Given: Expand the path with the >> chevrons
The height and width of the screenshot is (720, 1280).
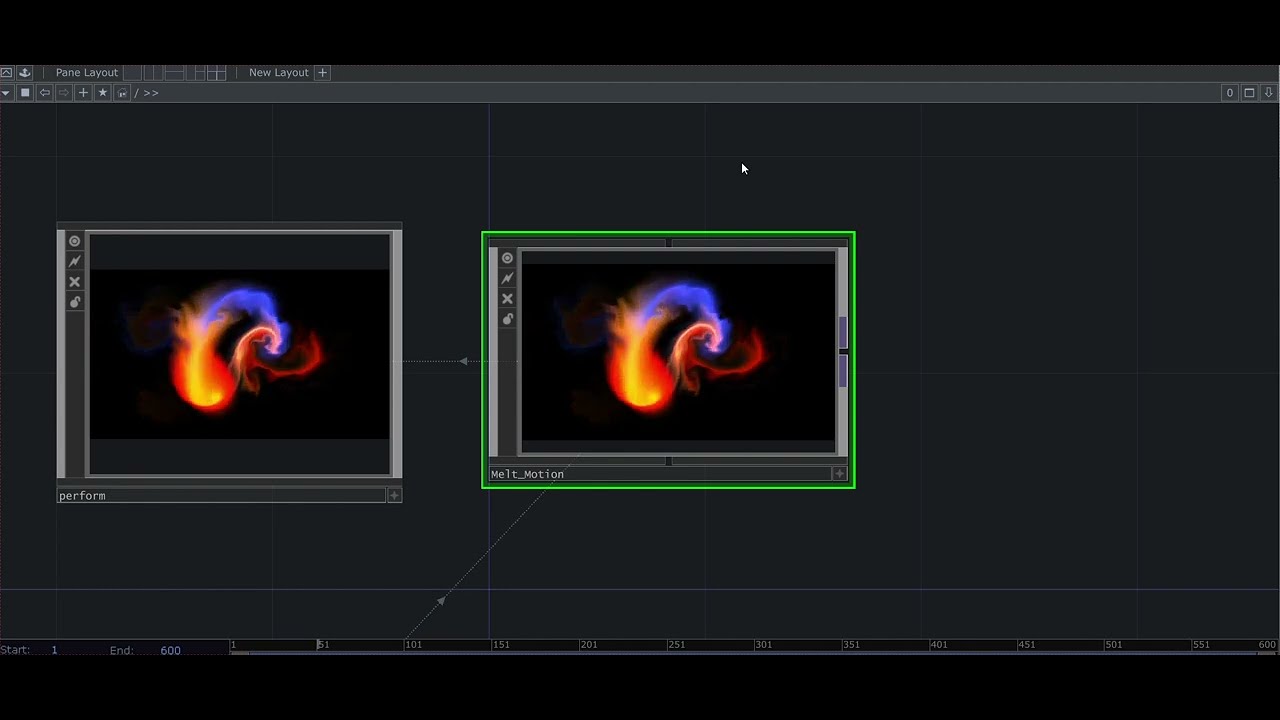Looking at the screenshot, I should 151,93.
